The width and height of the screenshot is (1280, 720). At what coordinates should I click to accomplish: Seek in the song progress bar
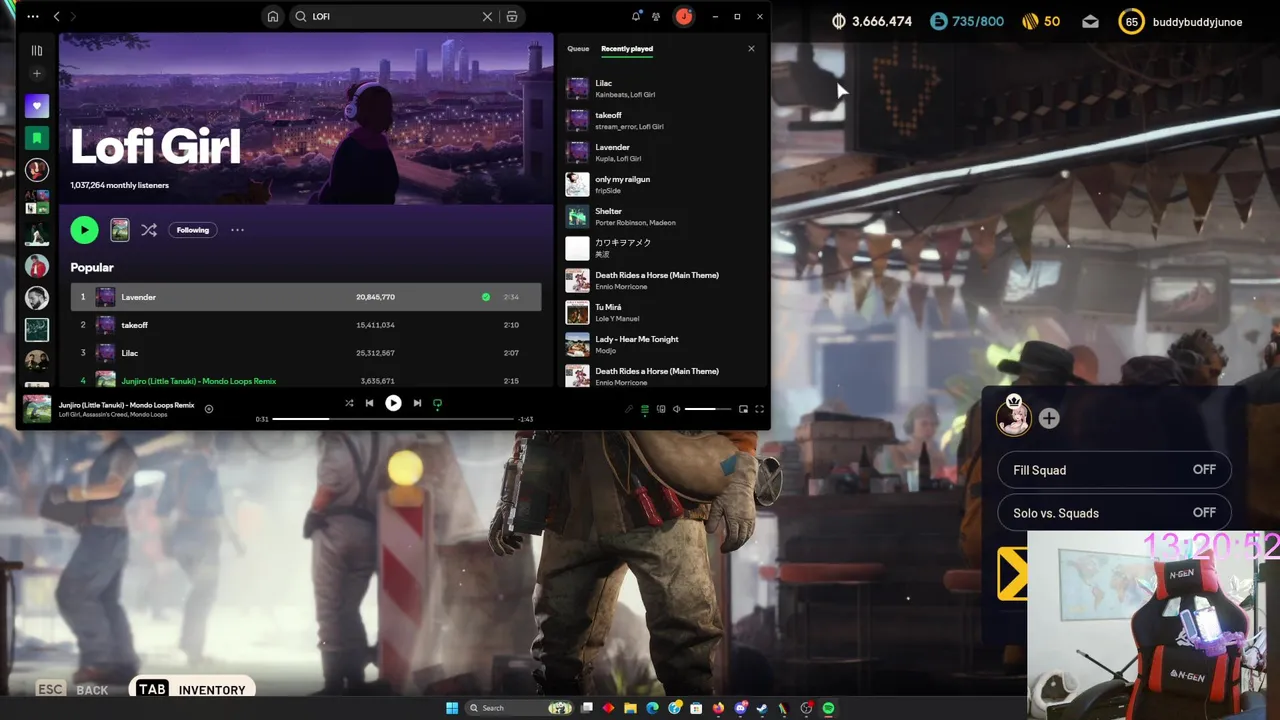pyautogui.click(x=393, y=419)
